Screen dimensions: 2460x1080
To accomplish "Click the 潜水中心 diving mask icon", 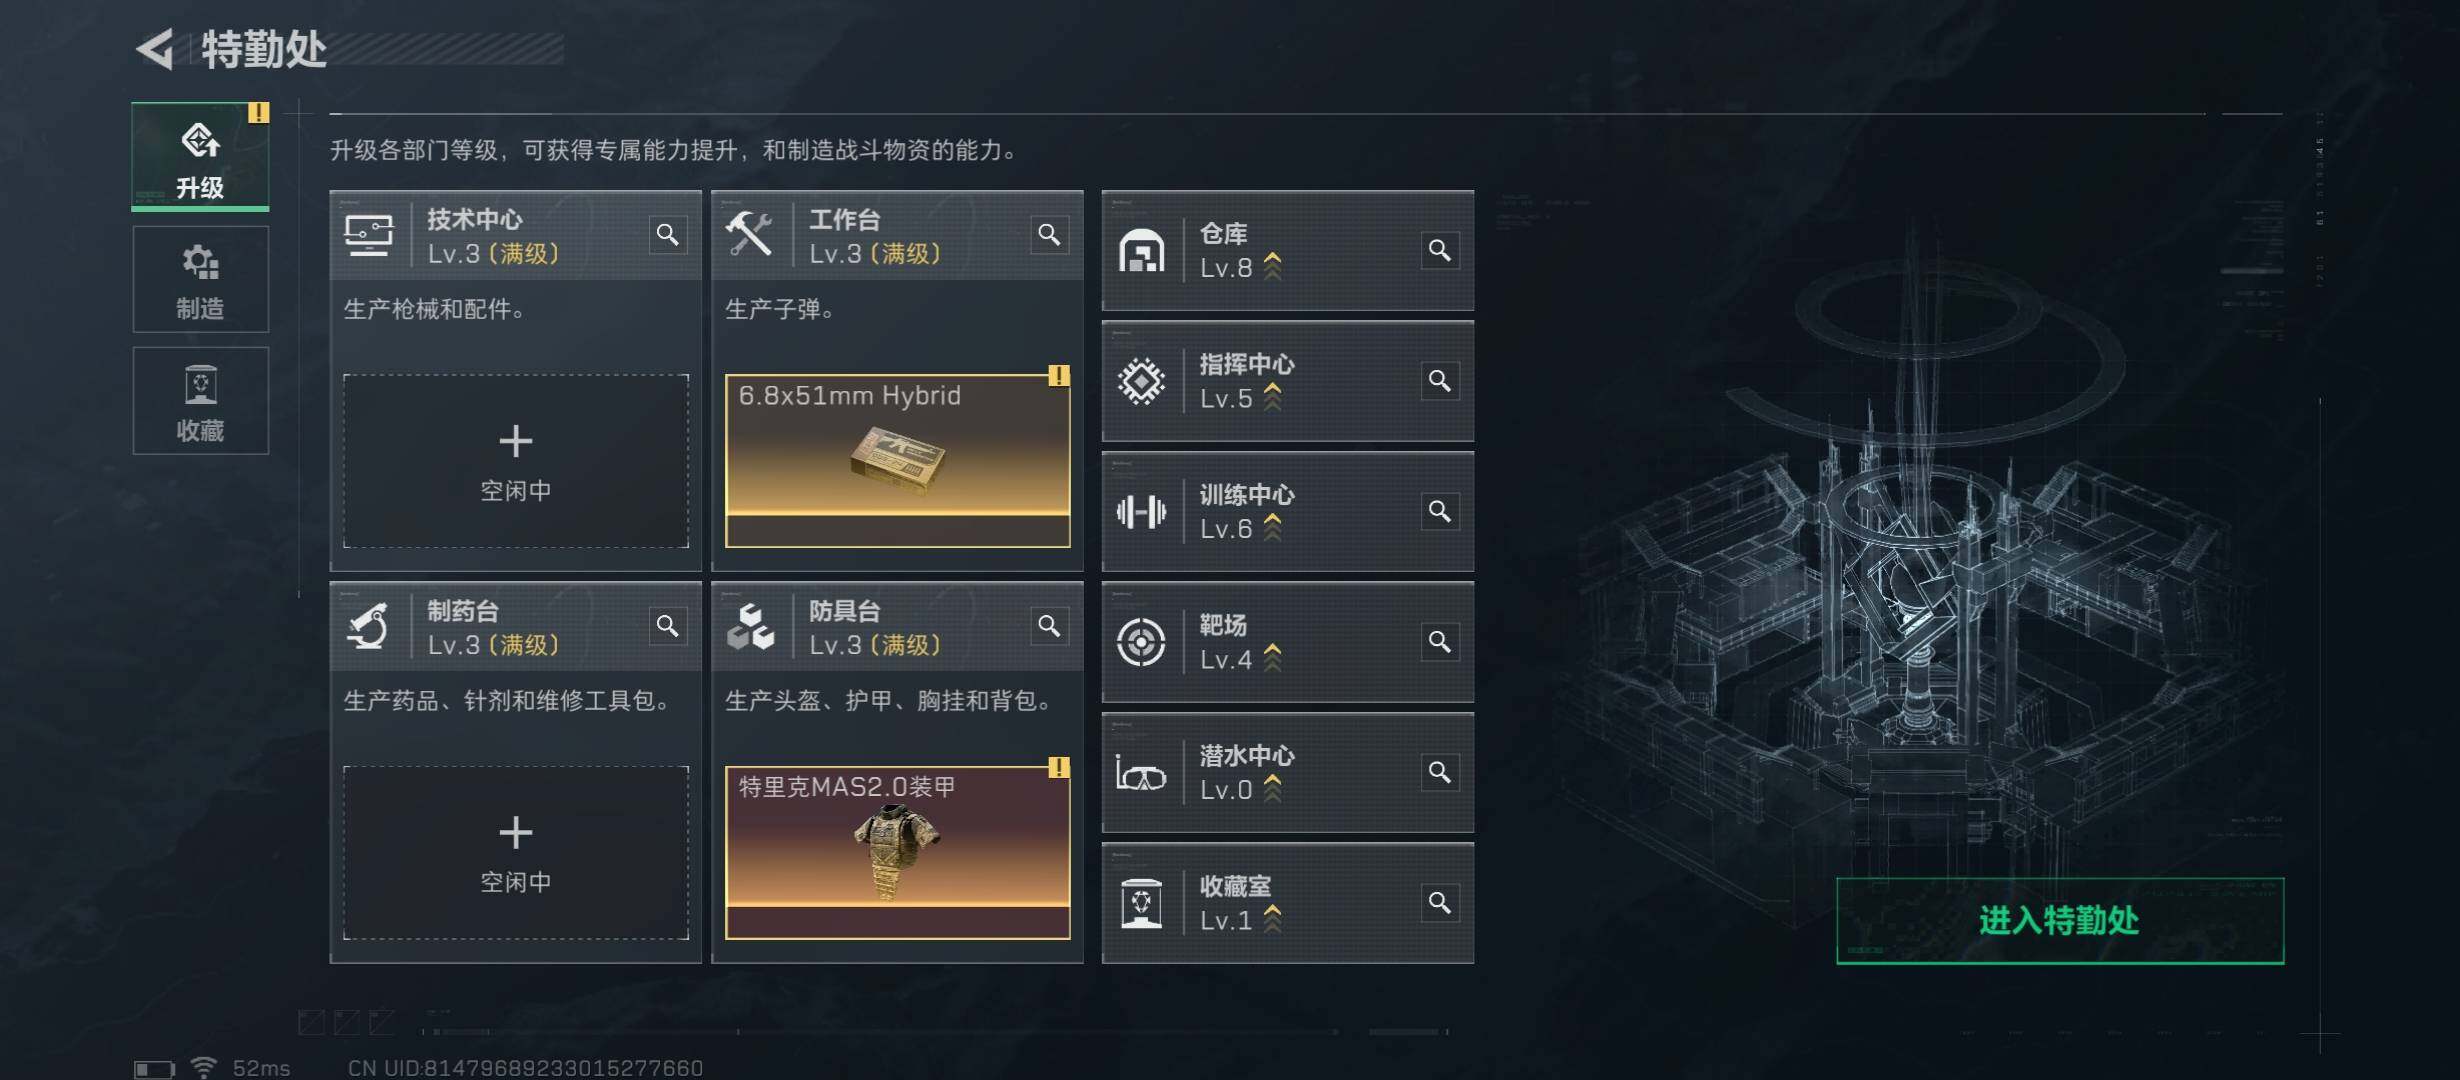I will pos(1141,773).
